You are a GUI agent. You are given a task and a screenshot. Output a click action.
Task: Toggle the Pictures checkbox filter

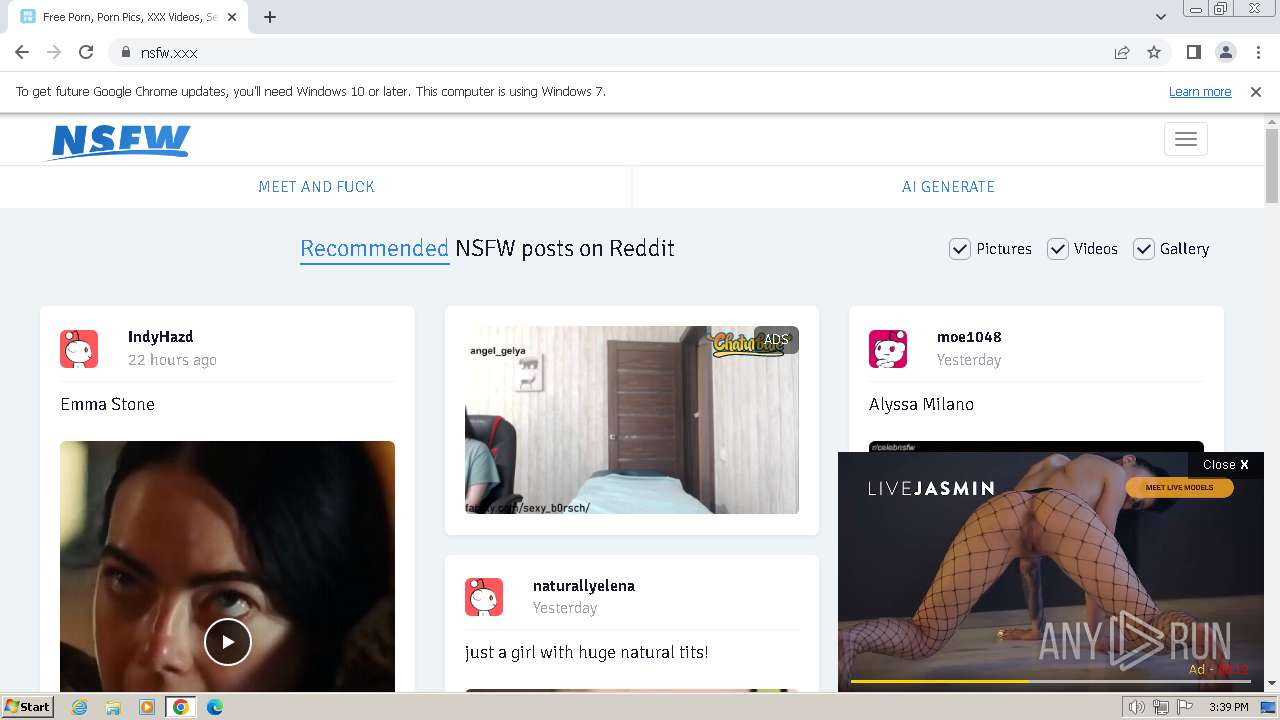pos(960,249)
